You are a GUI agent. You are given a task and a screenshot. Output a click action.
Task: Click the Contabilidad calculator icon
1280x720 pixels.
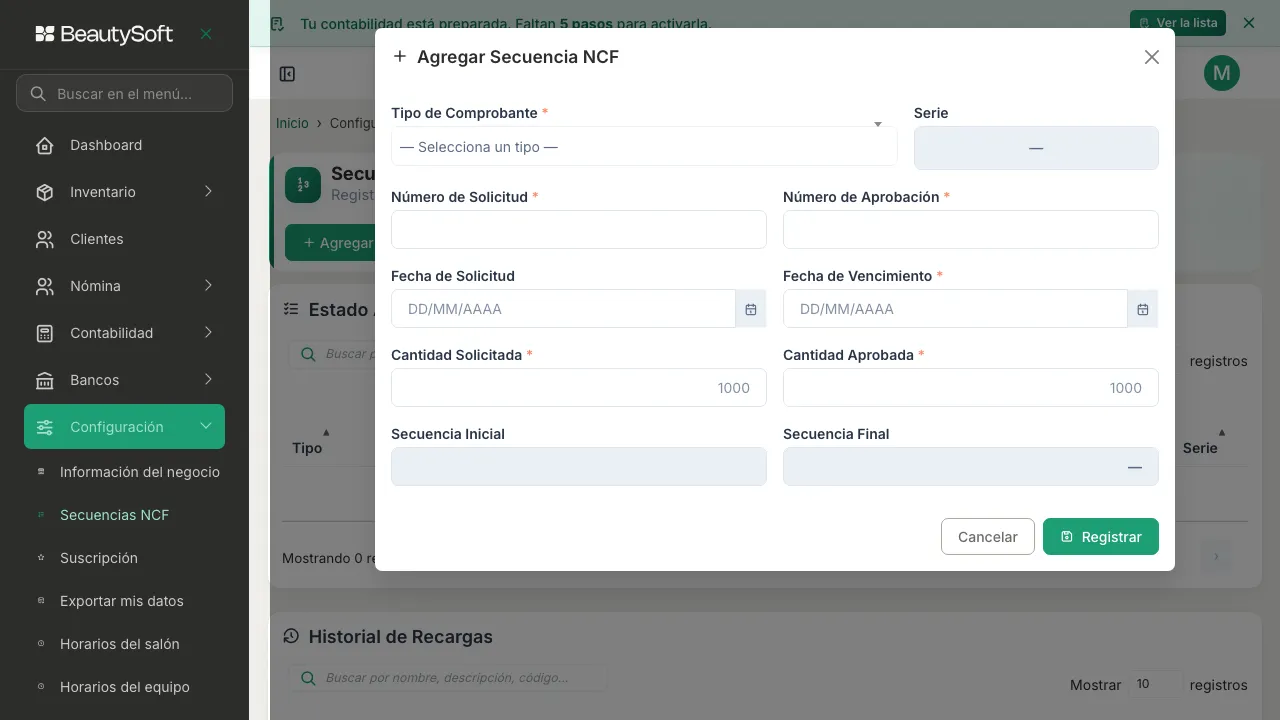point(45,333)
